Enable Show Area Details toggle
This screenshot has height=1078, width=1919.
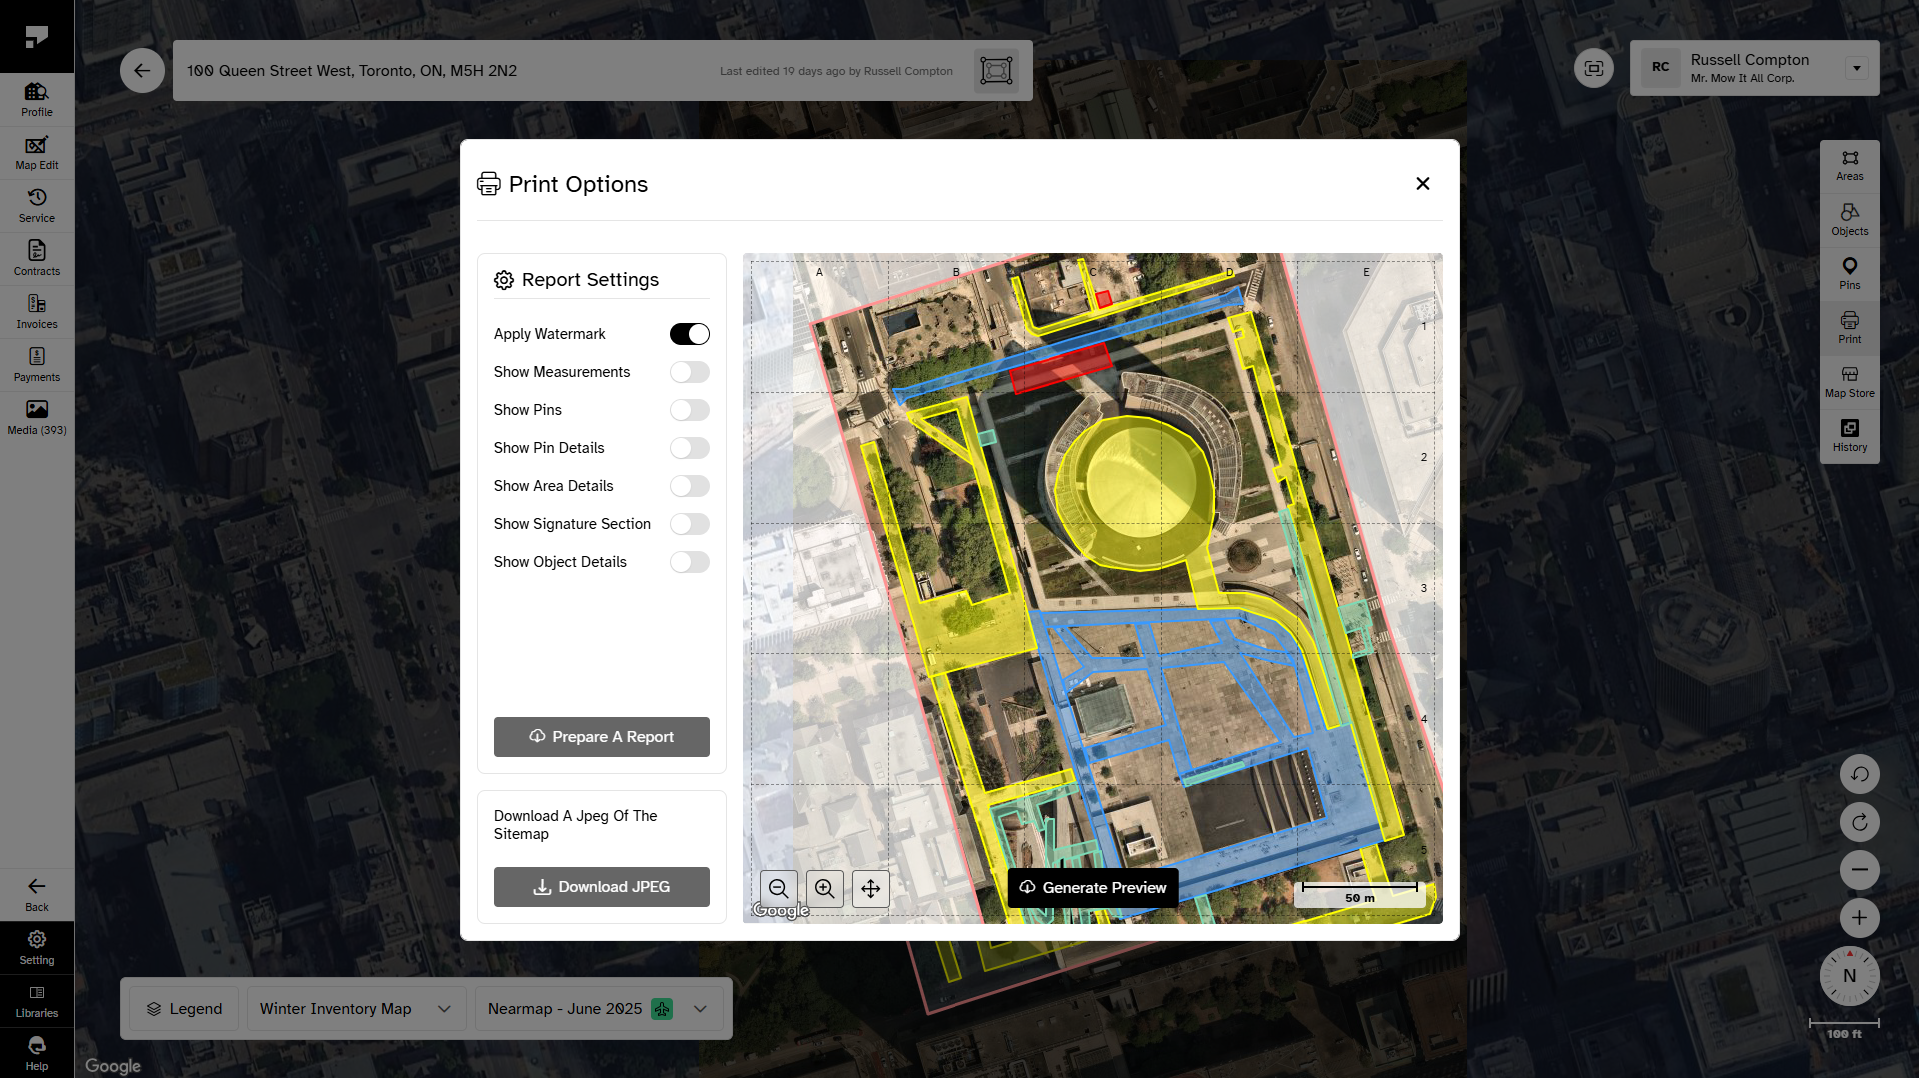click(690, 486)
